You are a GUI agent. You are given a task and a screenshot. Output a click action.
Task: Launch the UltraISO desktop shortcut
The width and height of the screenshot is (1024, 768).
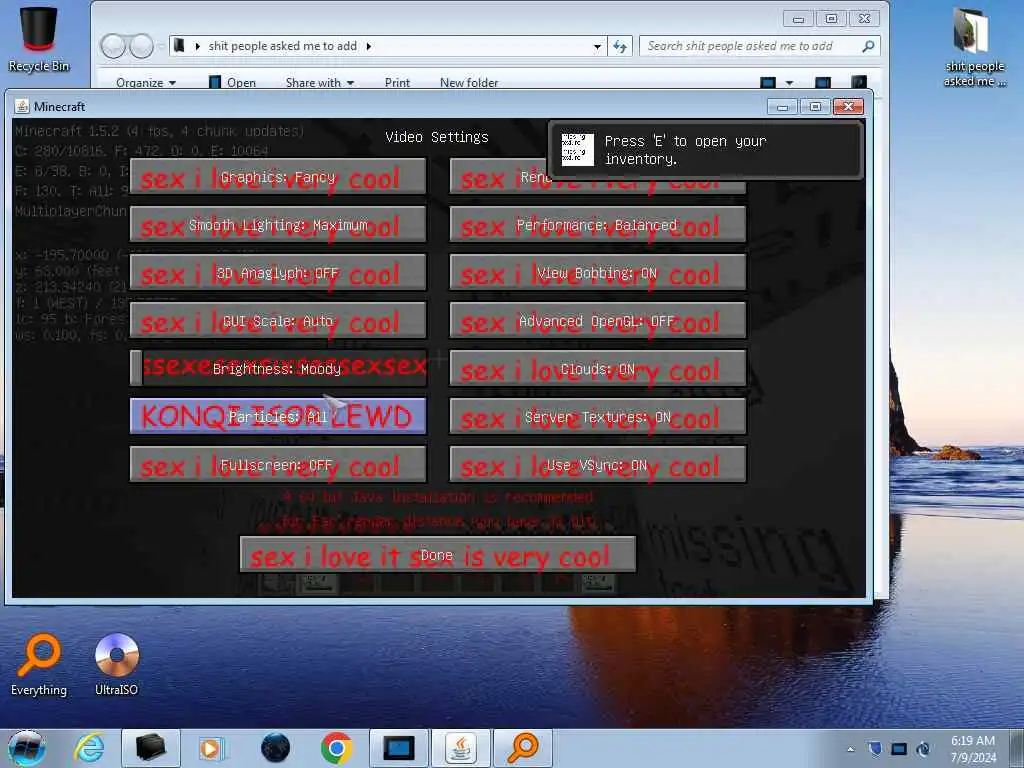[x=116, y=664]
